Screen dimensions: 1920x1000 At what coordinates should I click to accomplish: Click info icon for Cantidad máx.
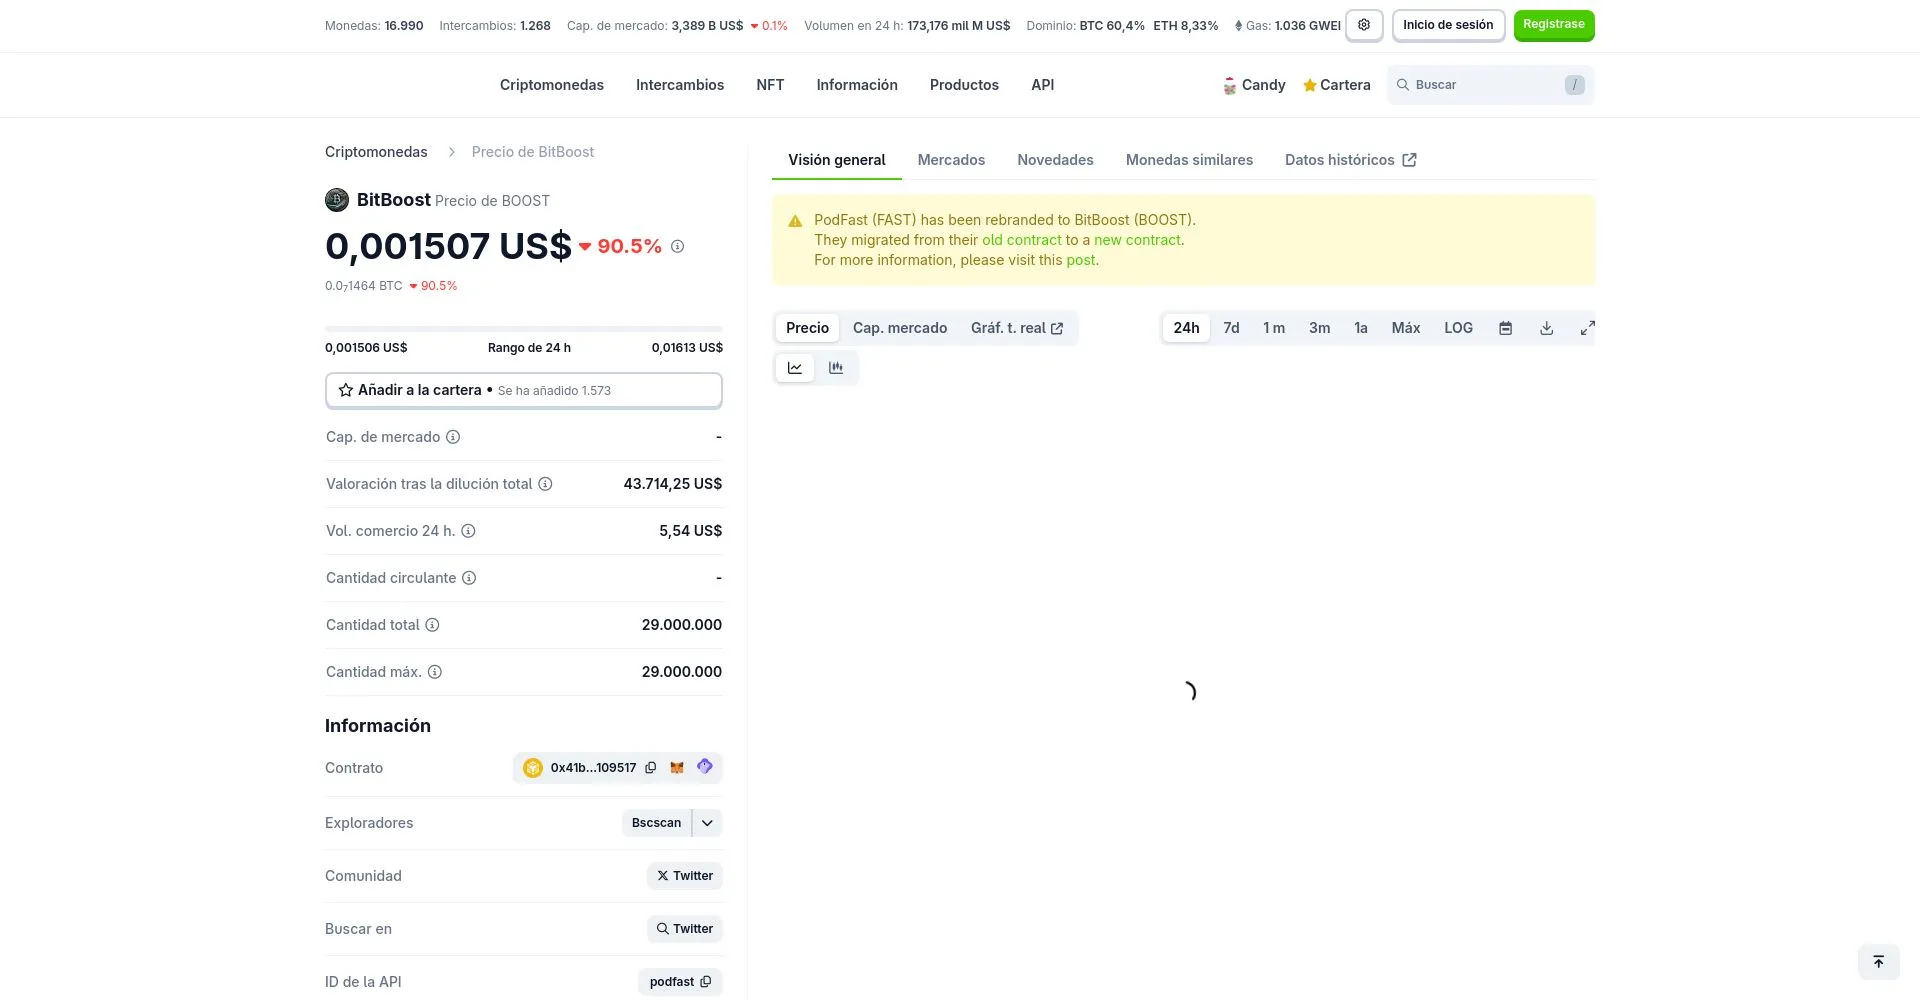[x=435, y=672]
